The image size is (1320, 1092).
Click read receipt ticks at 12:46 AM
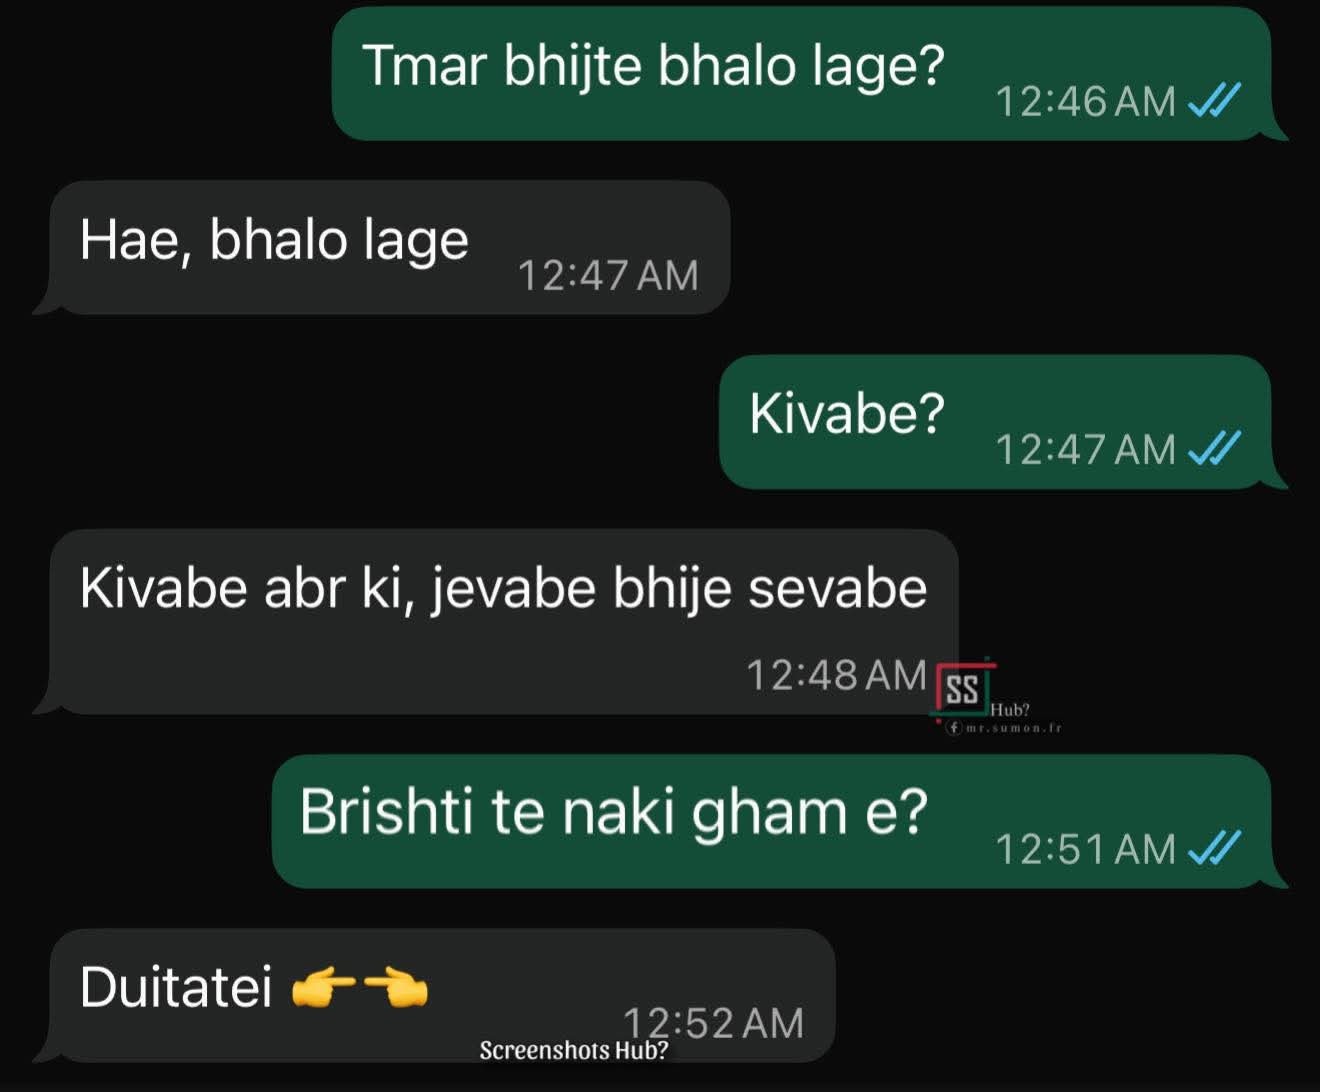1213,100
